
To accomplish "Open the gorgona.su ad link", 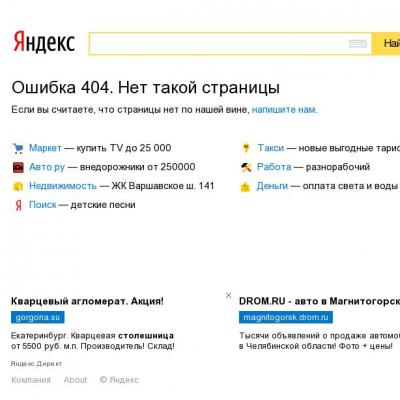I will click(x=38, y=317).
